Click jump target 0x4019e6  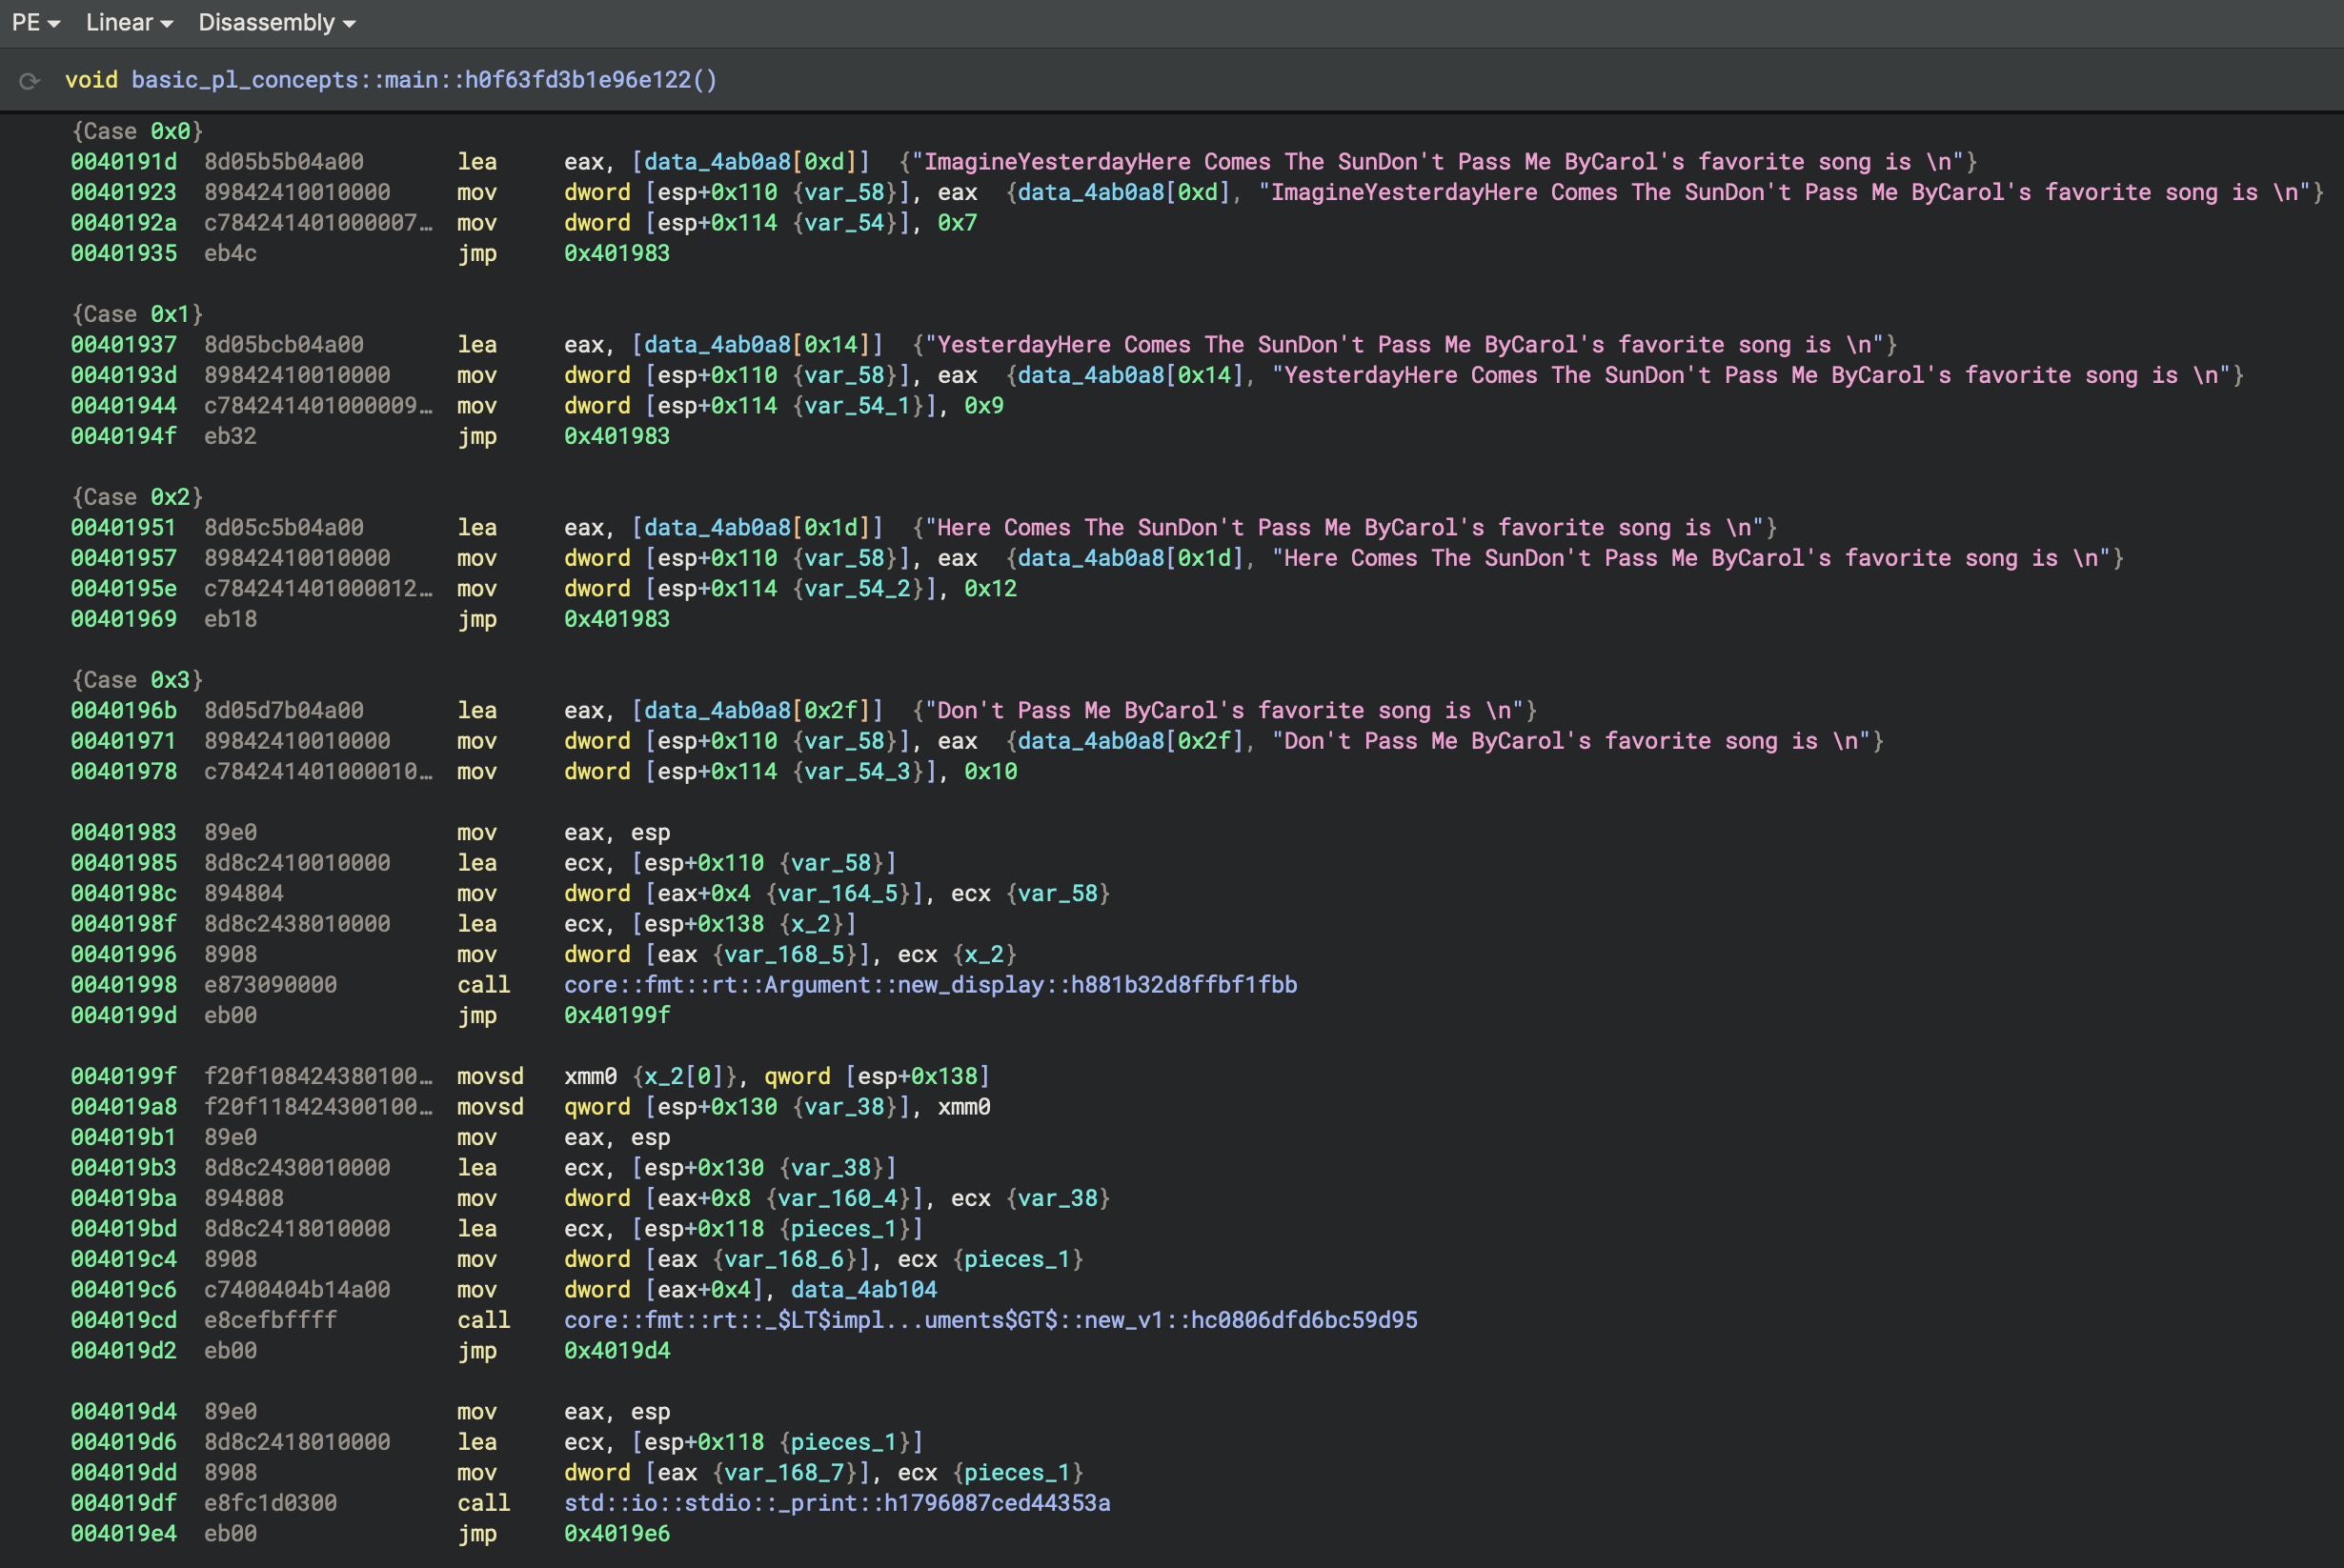616,1534
